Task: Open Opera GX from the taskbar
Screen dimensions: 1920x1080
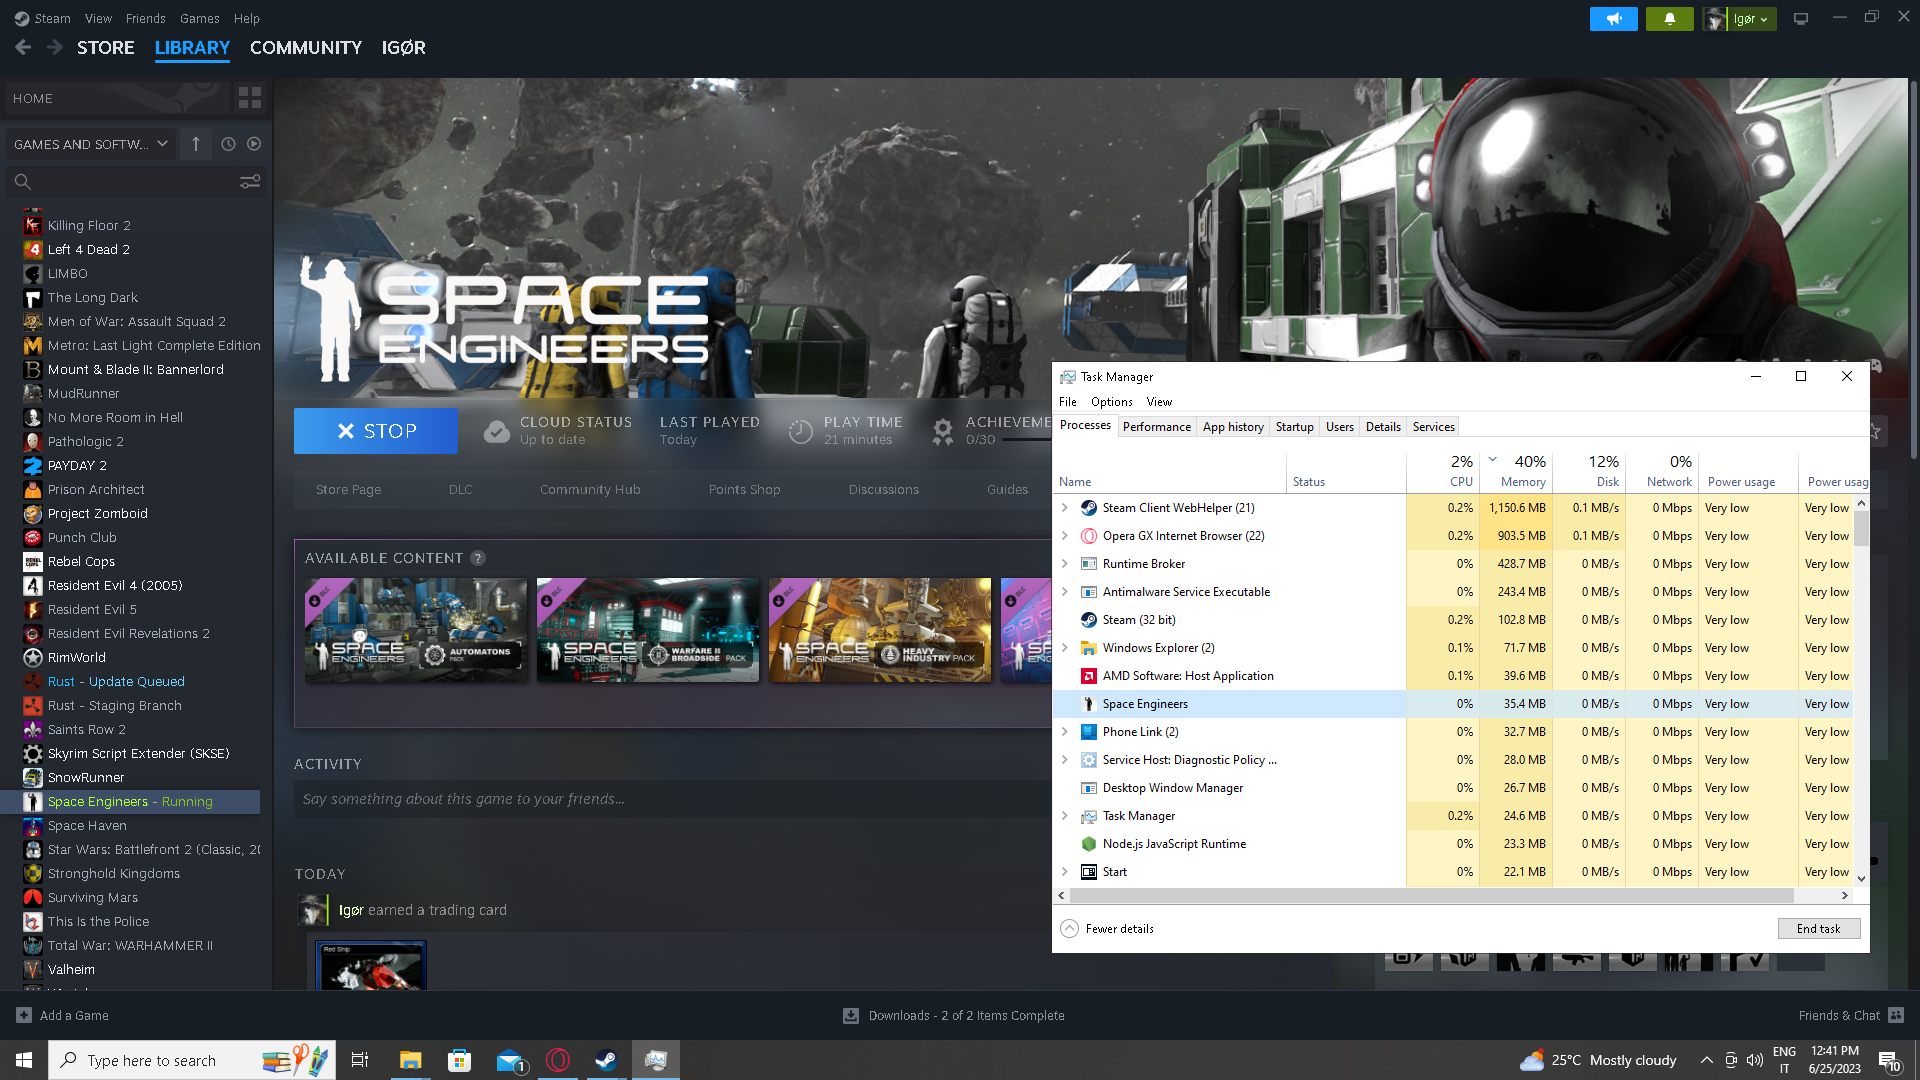Action: tap(558, 1060)
